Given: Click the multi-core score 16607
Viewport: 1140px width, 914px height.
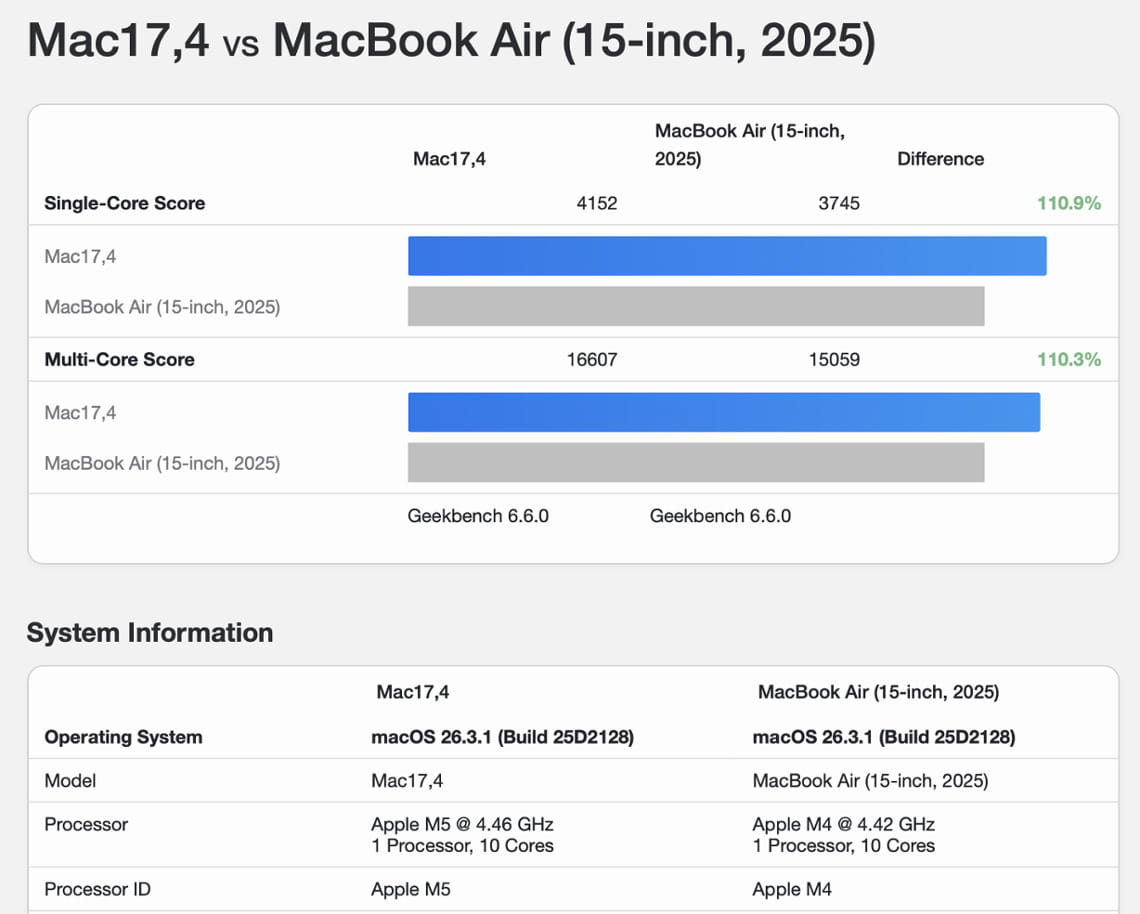Looking at the screenshot, I should pos(593,359).
